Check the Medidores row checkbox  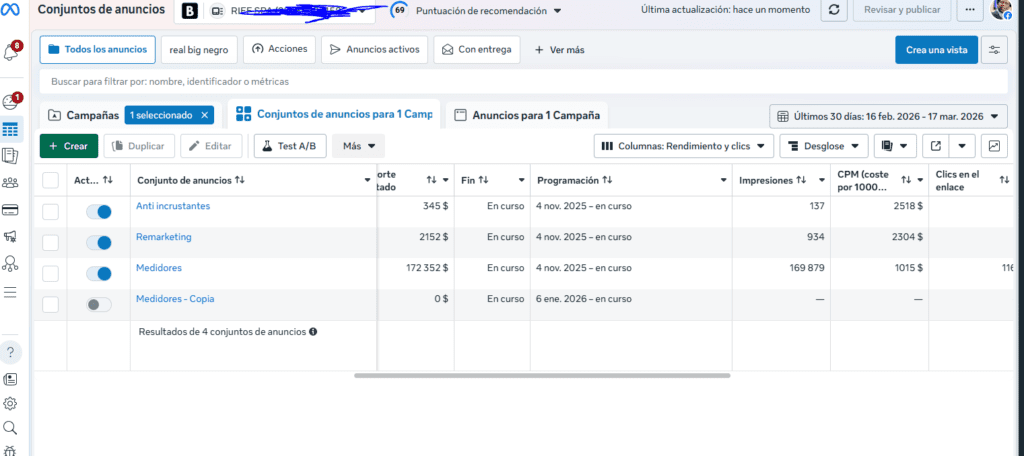tap(50, 274)
